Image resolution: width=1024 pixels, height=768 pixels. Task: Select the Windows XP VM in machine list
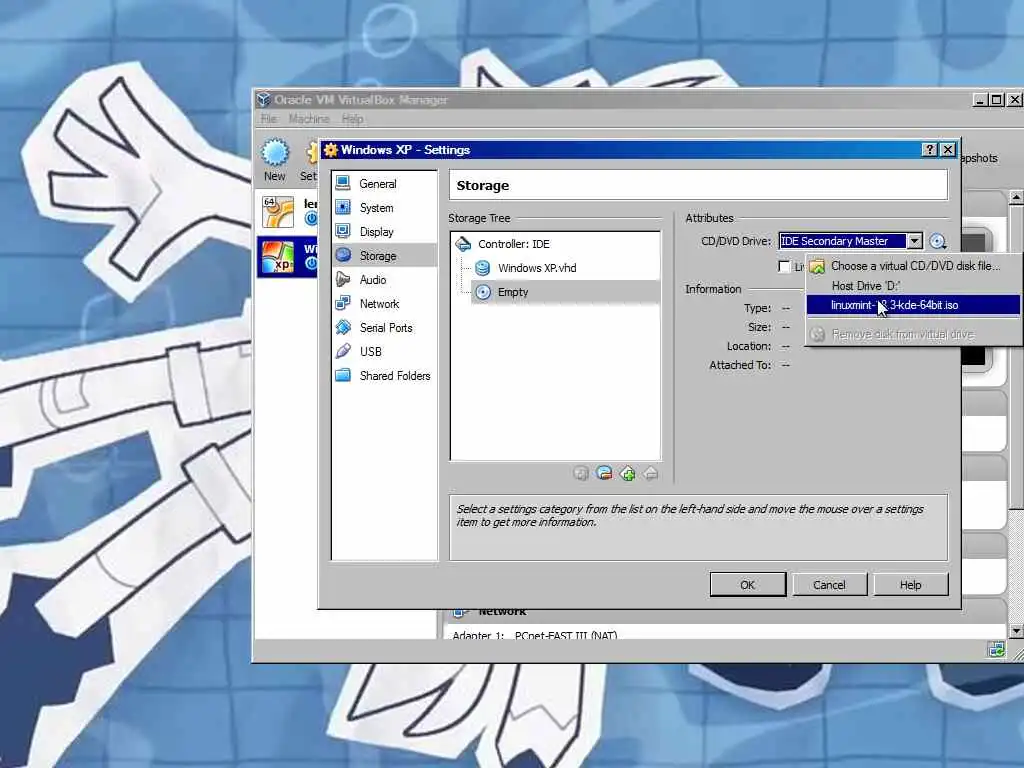[x=288, y=257]
